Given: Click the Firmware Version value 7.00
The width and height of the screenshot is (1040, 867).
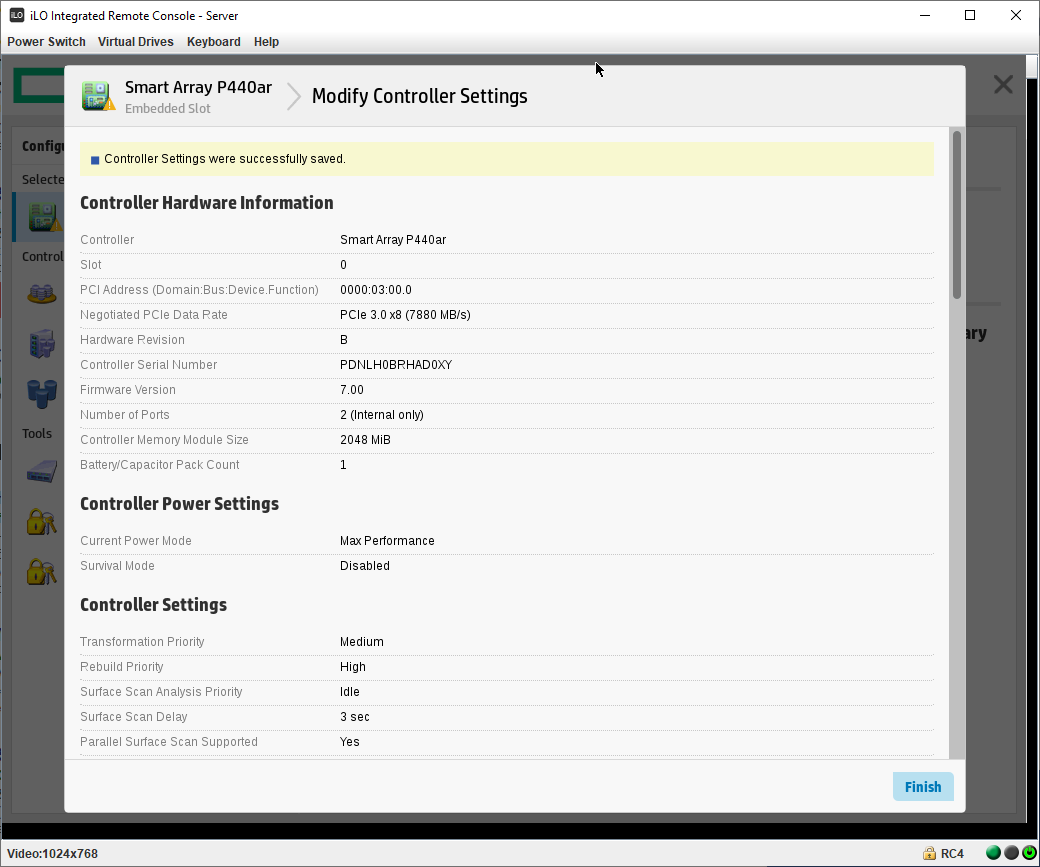Looking at the screenshot, I should [352, 390].
